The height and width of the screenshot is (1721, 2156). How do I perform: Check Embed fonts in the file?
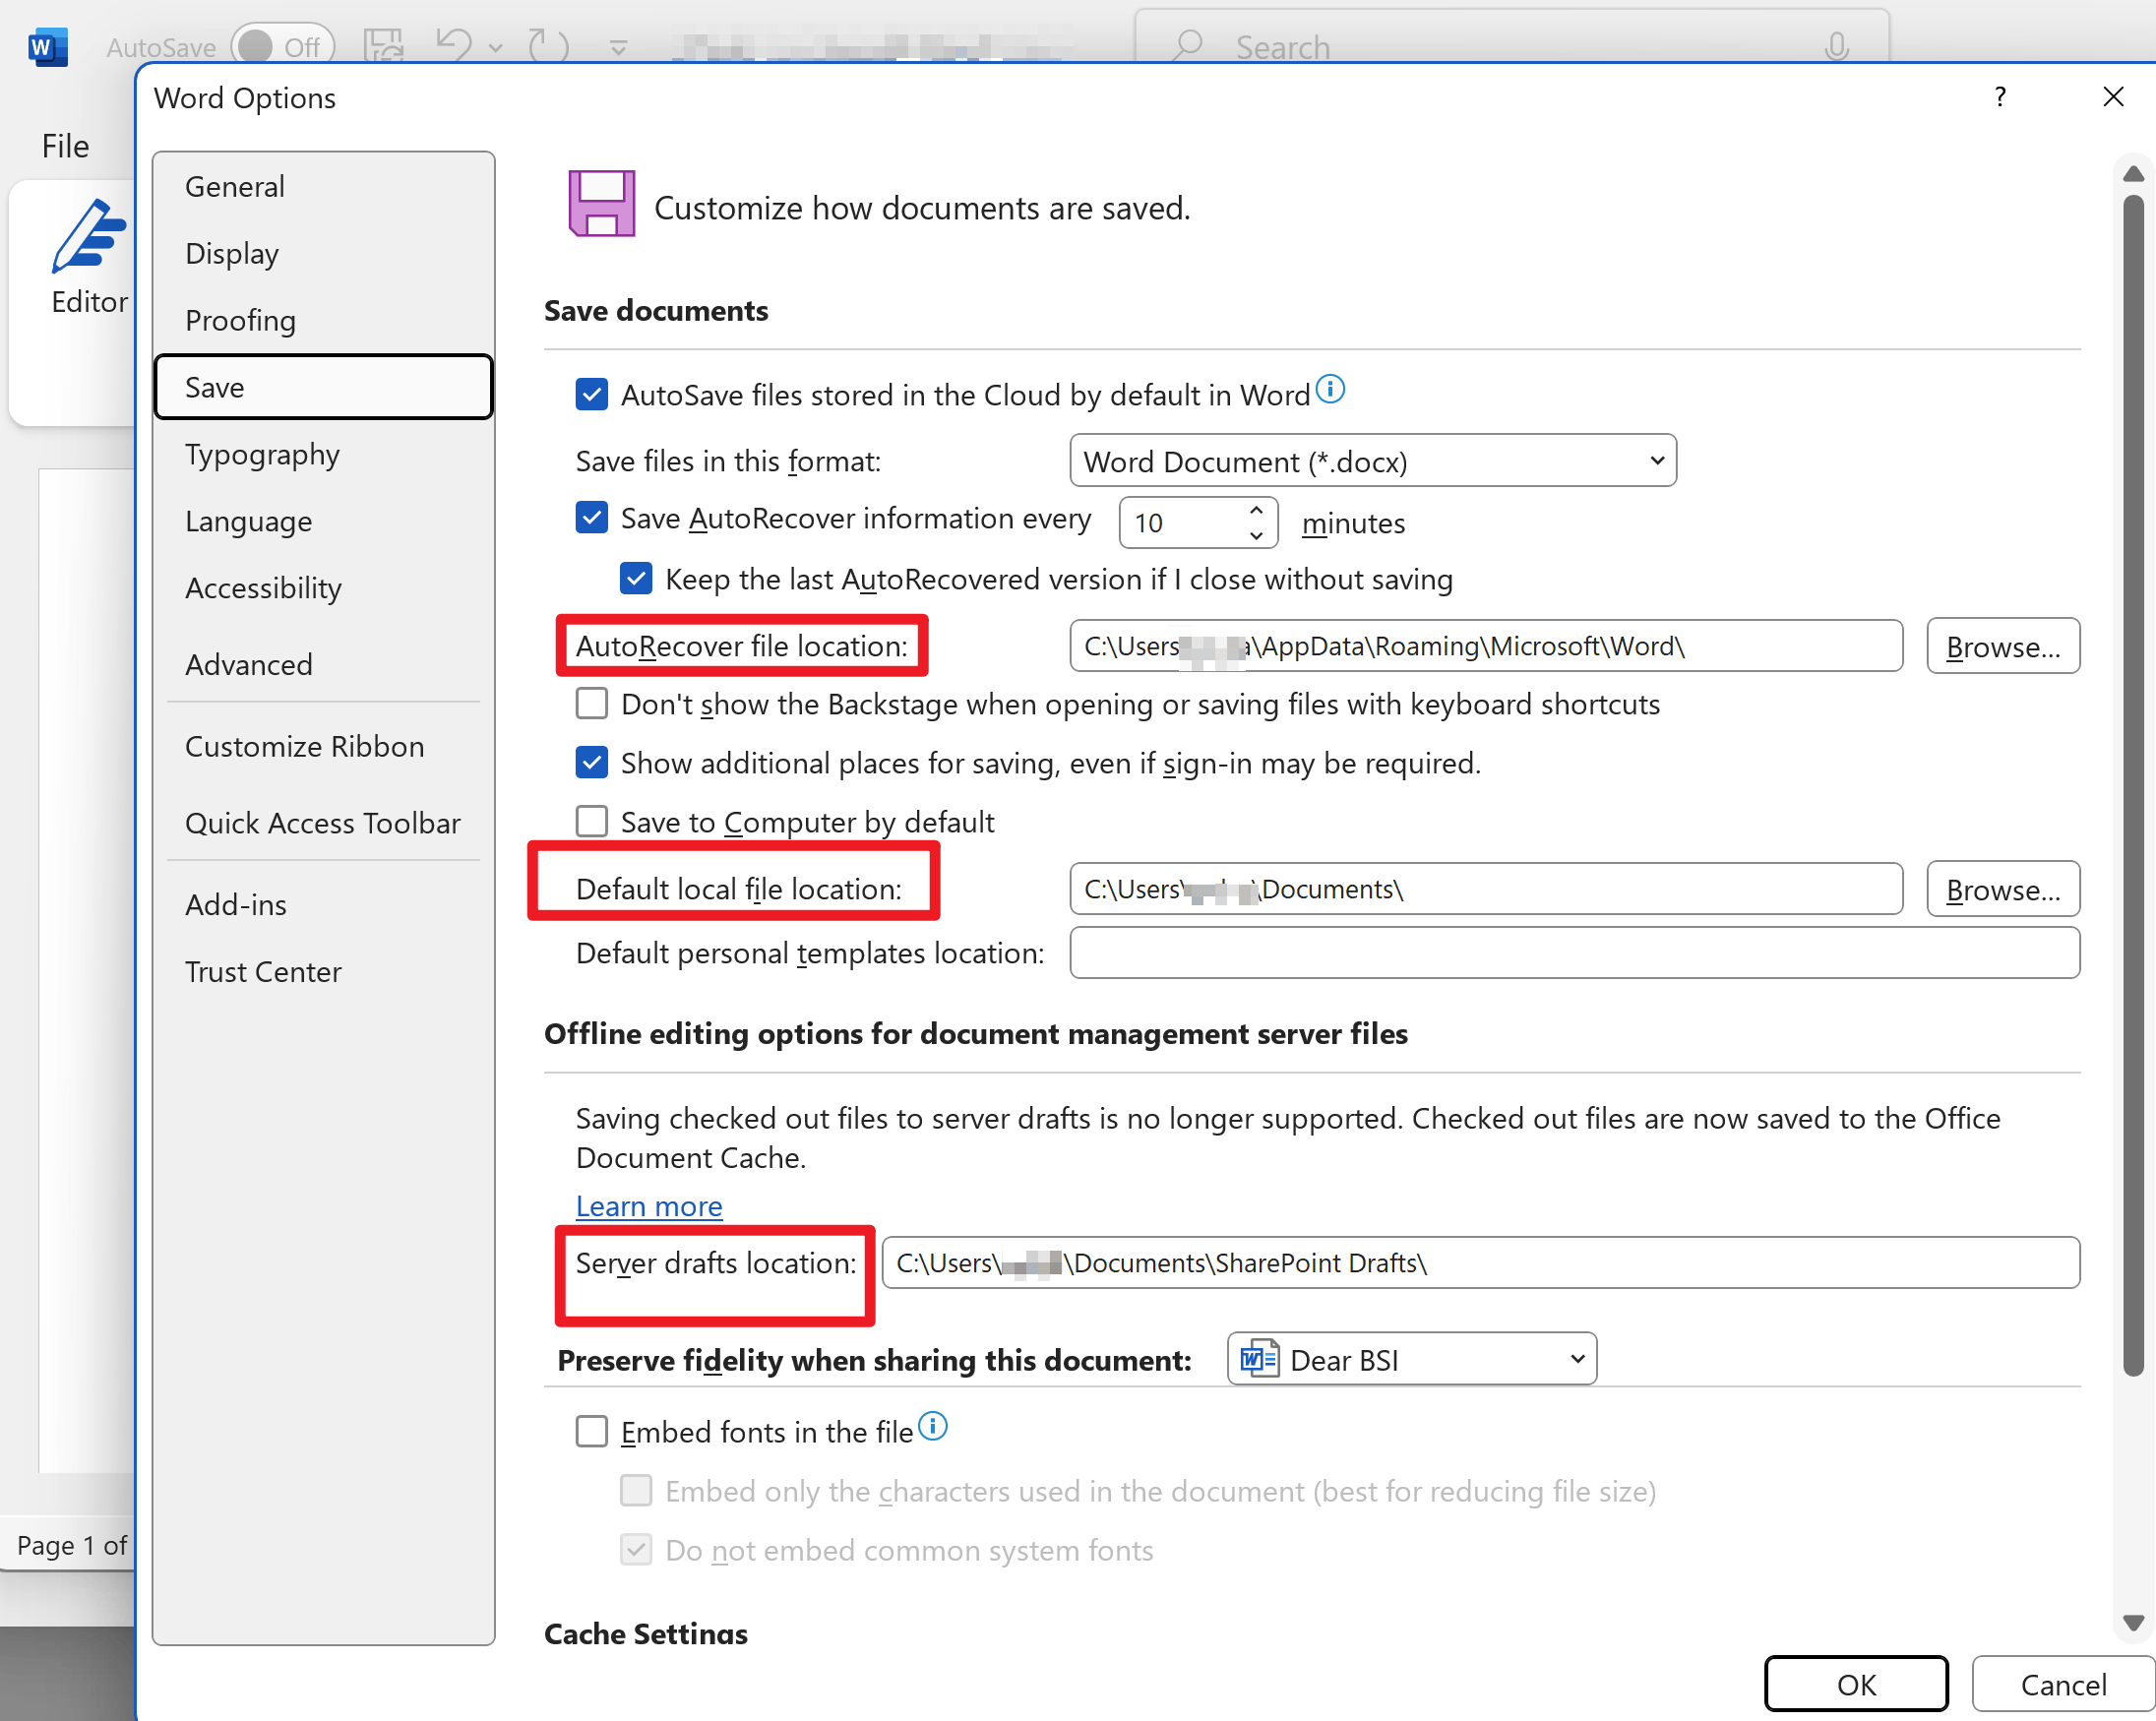click(x=592, y=1432)
